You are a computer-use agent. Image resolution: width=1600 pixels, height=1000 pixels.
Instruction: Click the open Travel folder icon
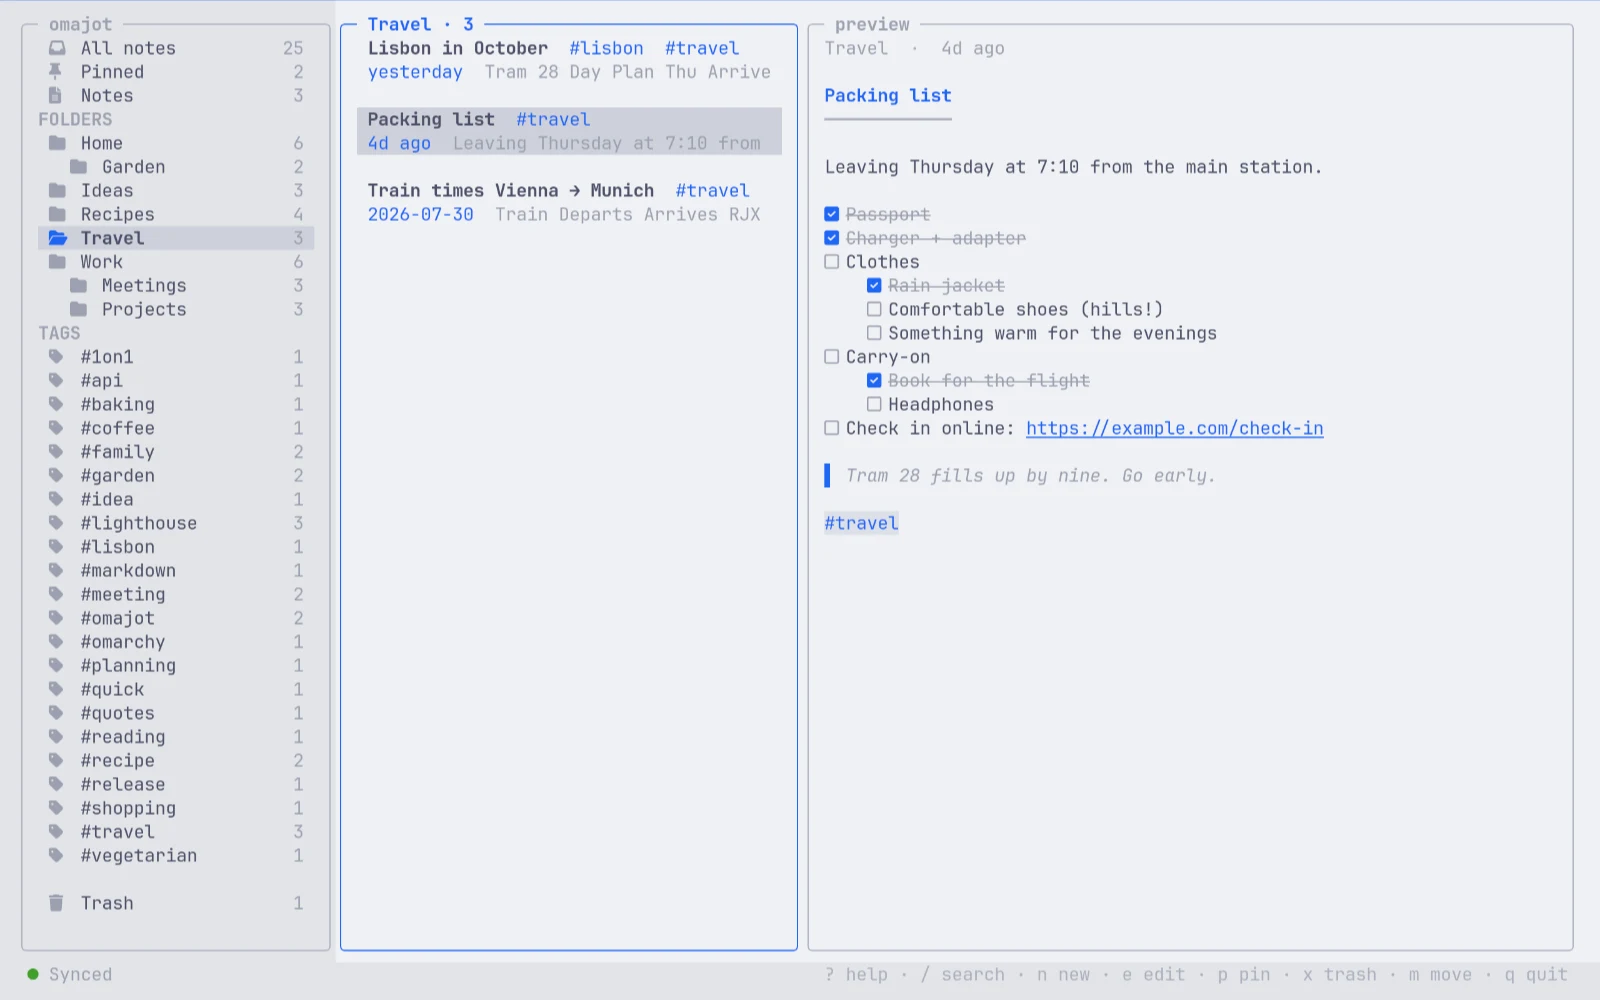point(58,238)
